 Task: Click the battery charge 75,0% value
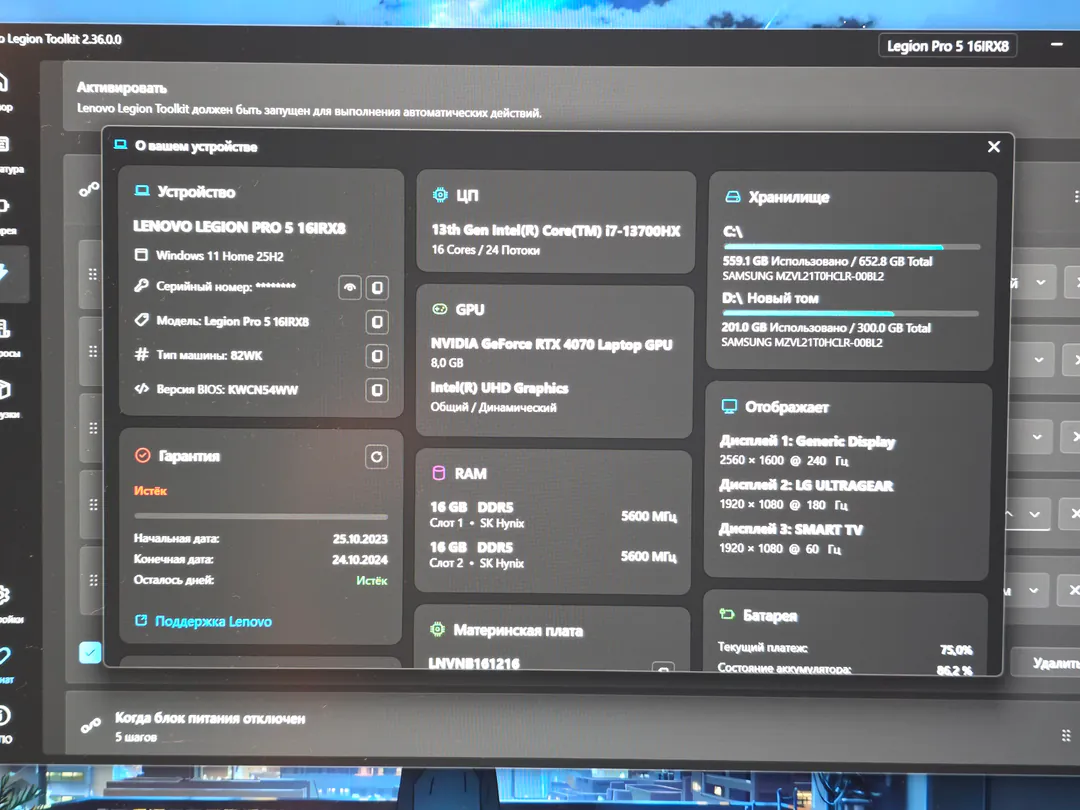[x=956, y=650]
